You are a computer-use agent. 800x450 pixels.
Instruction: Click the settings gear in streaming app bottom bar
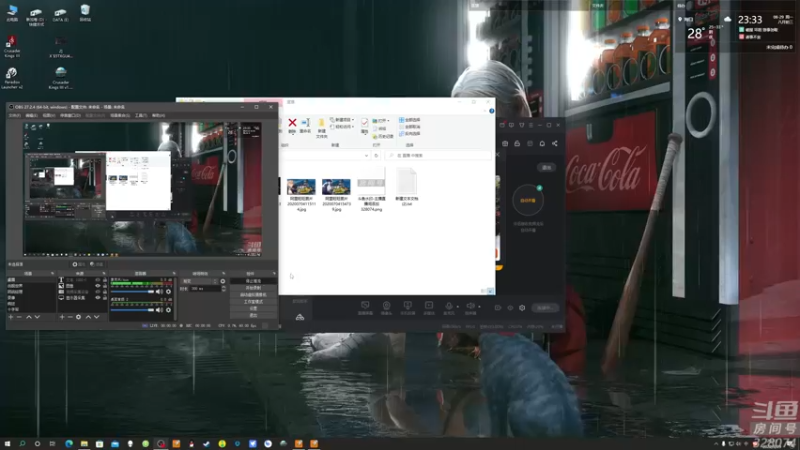522,308
